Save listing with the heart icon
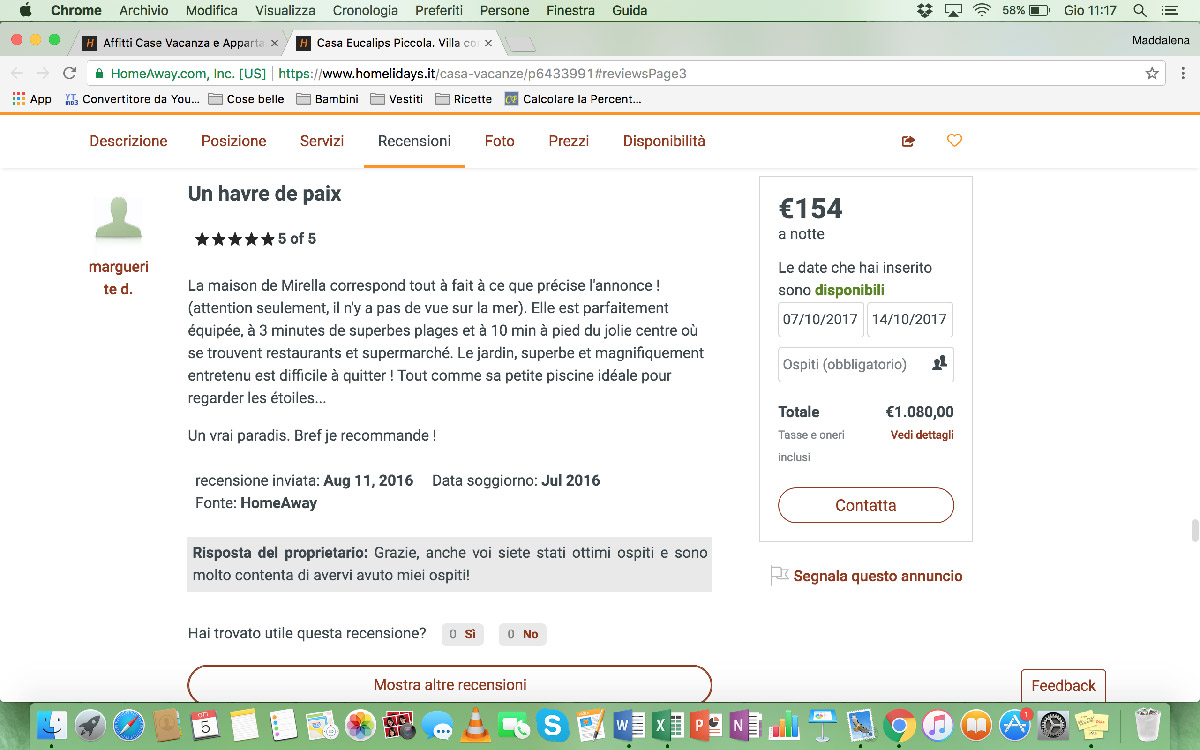The width and height of the screenshot is (1200, 750). (x=954, y=141)
